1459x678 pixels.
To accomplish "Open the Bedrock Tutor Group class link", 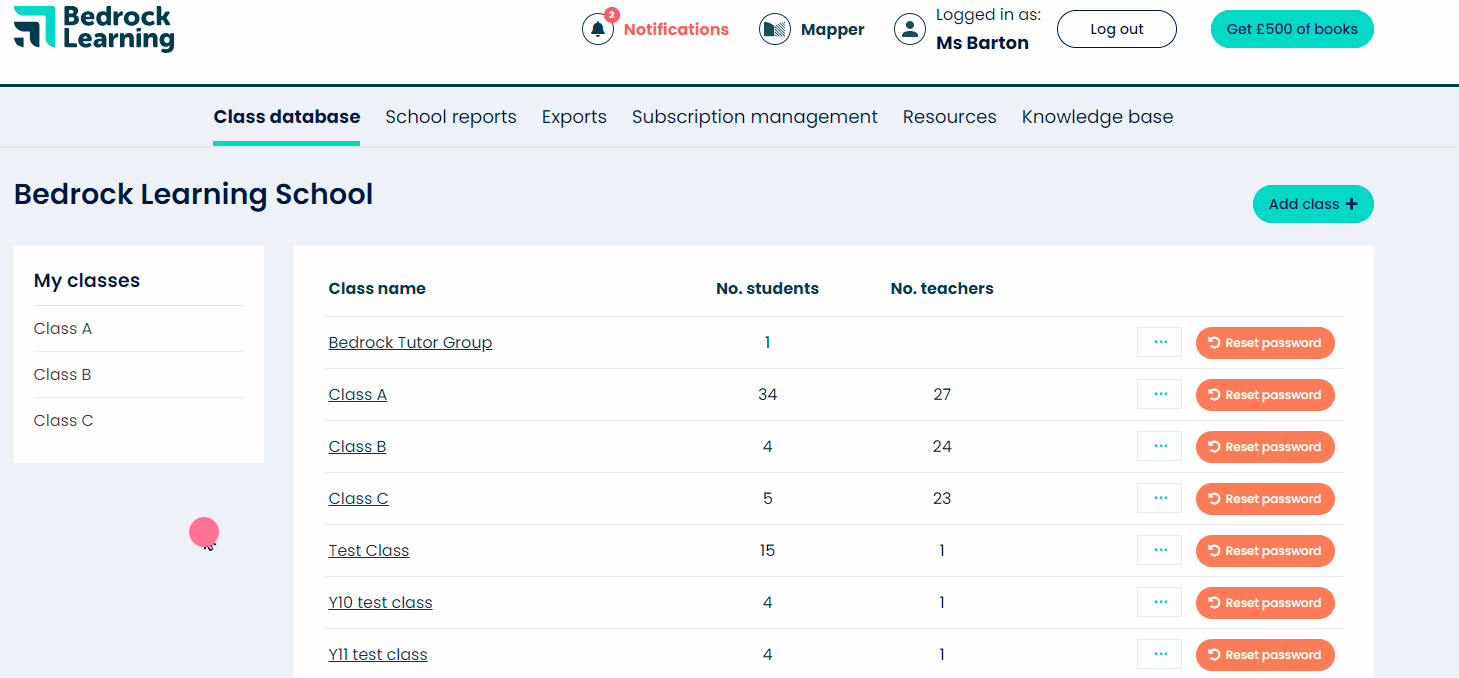I will (410, 343).
